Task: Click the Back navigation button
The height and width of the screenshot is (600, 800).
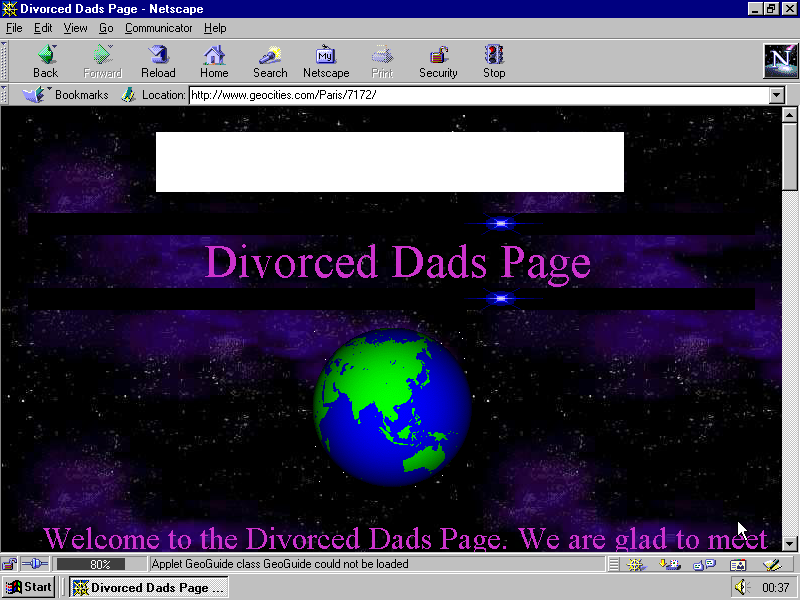Action: [45, 61]
